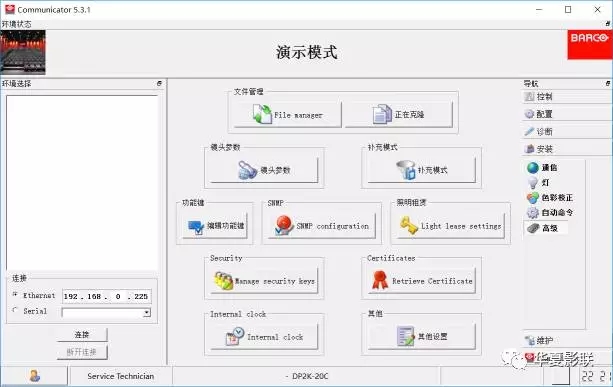Viewport: 613px width, 387px height.
Task: Click the 其他设置 button
Action: coord(421,336)
